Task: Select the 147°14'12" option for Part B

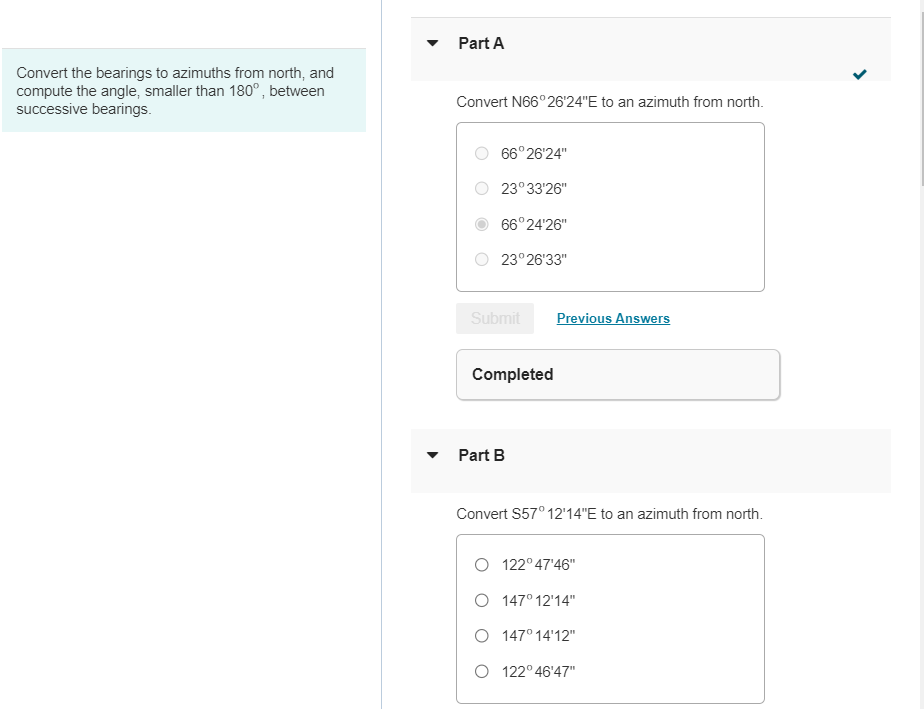Action: [481, 635]
